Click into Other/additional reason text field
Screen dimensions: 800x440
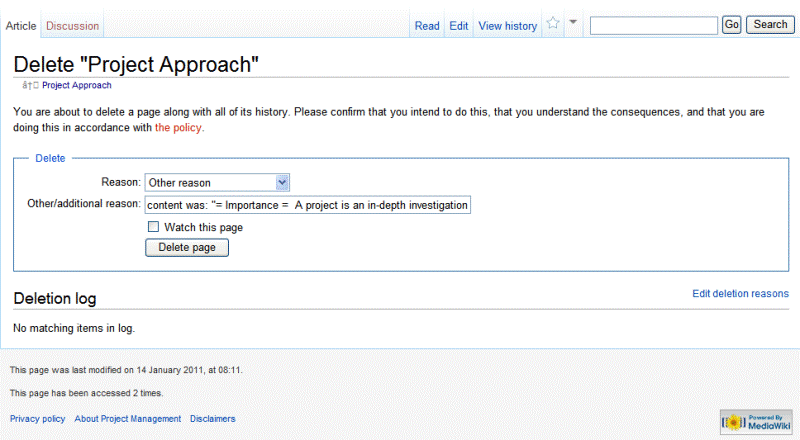tap(308, 205)
